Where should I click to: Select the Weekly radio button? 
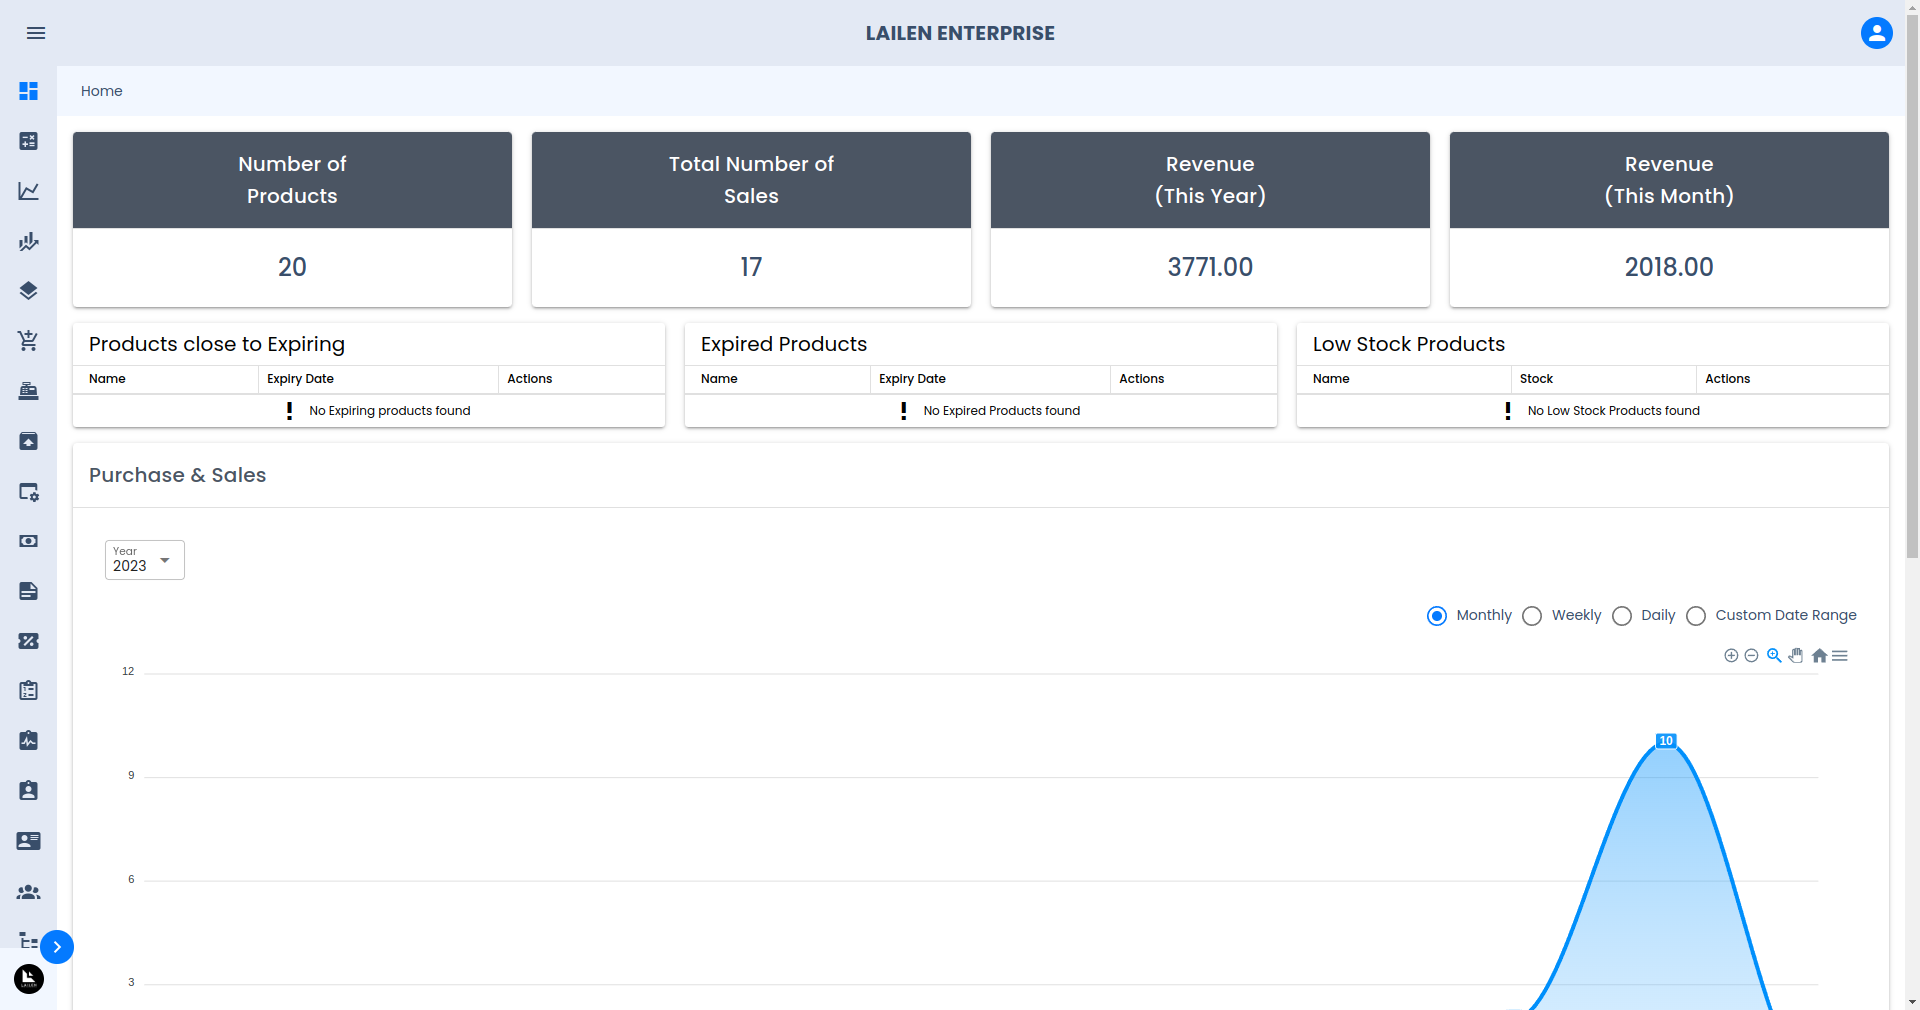pos(1532,616)
